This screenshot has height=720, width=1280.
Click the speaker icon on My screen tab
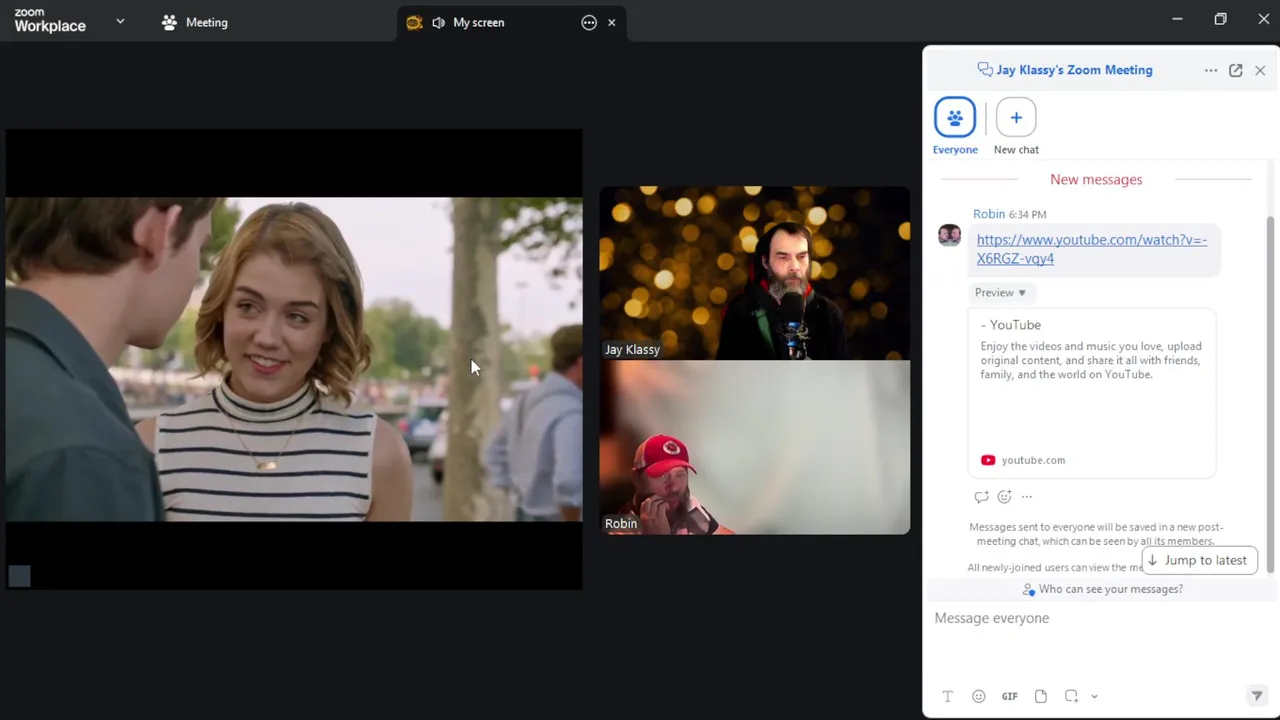tap(438, 22)
